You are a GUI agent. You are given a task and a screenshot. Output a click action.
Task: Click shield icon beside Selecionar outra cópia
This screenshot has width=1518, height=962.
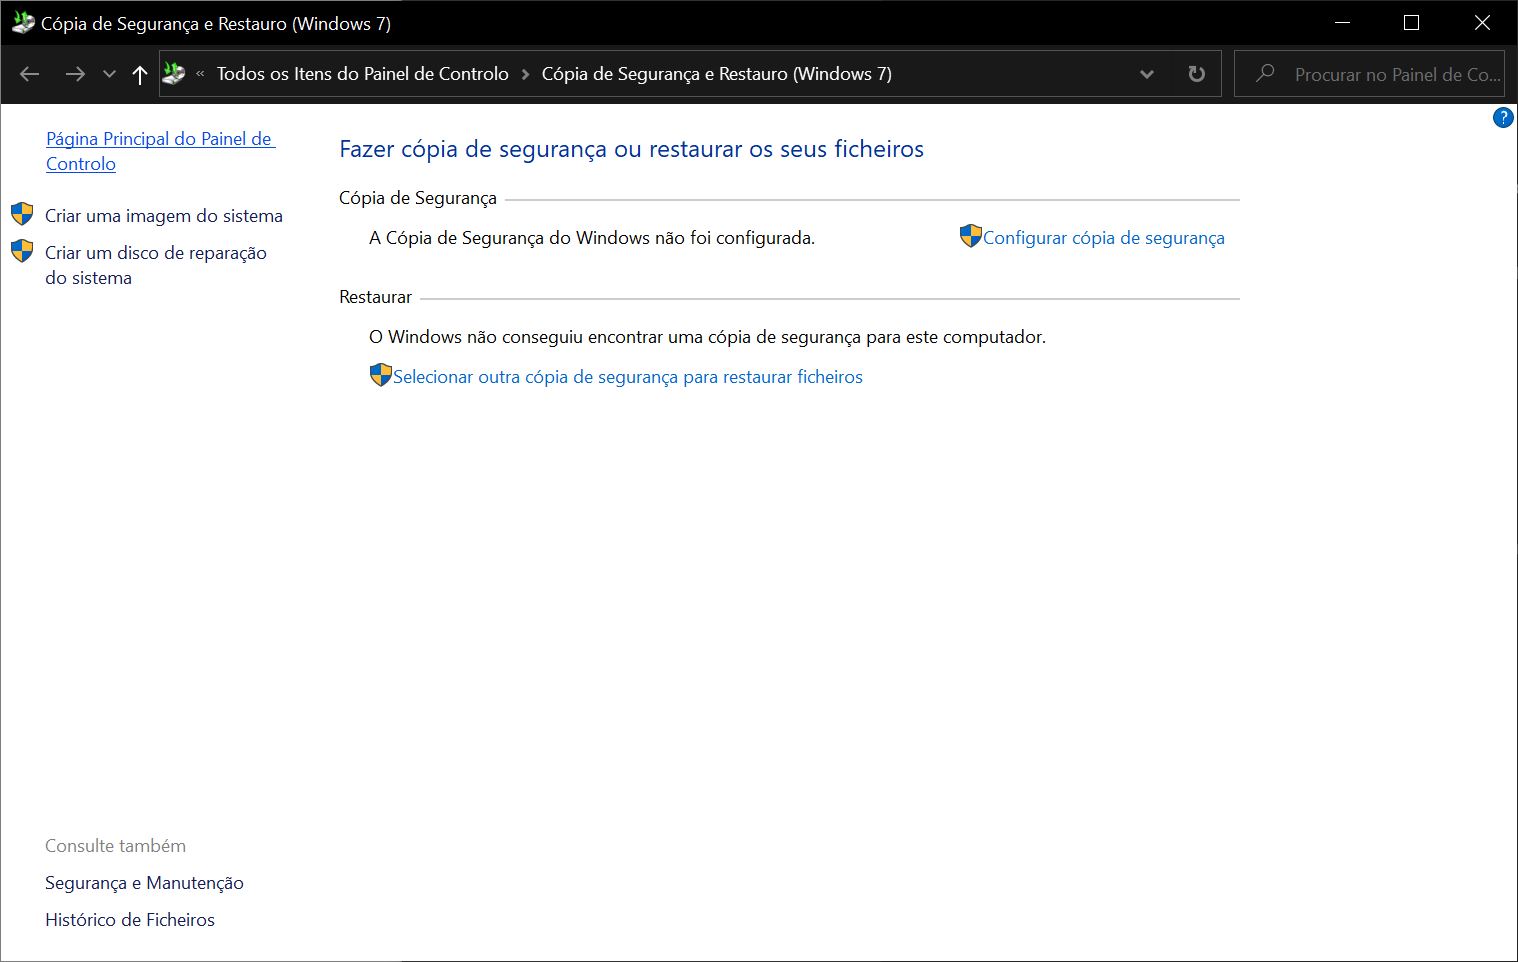point(380,375)
